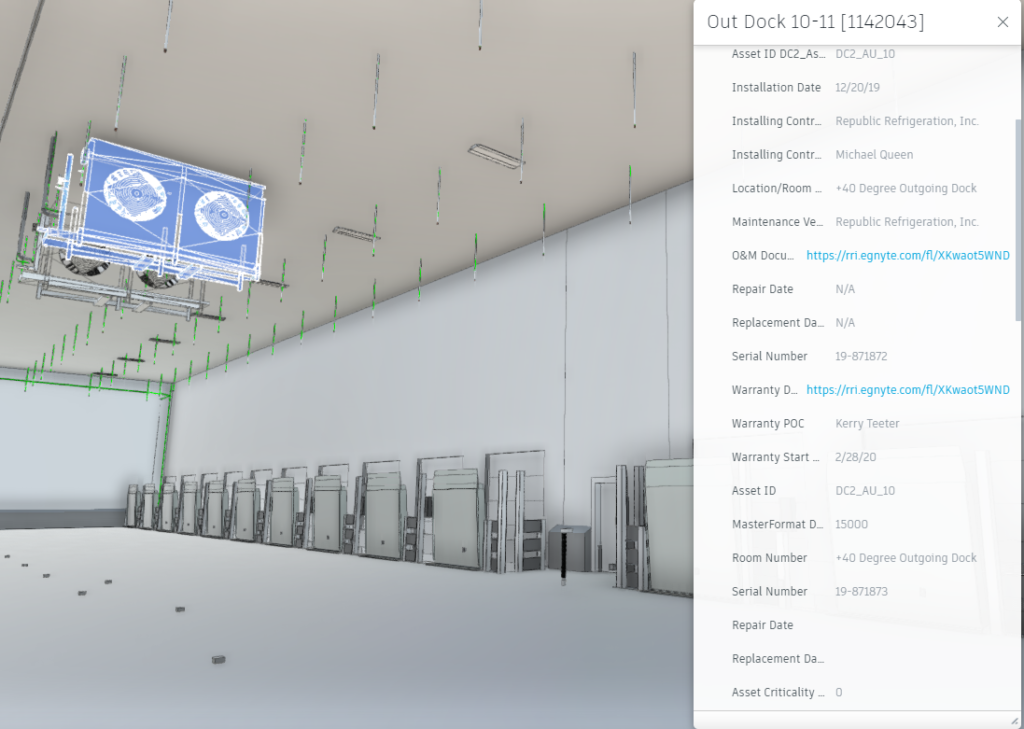The width and height of the screenshot is (1024, 729).
Task: Close the Out Dock 10-11 properties panel
Action: [x=1003, y=21]
